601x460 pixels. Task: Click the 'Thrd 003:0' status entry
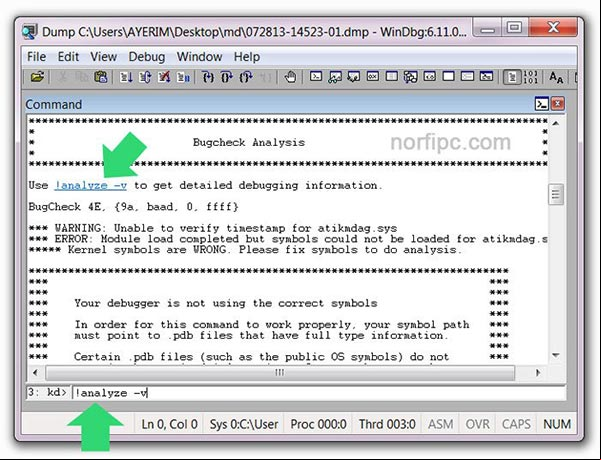[x=387, y=424]
